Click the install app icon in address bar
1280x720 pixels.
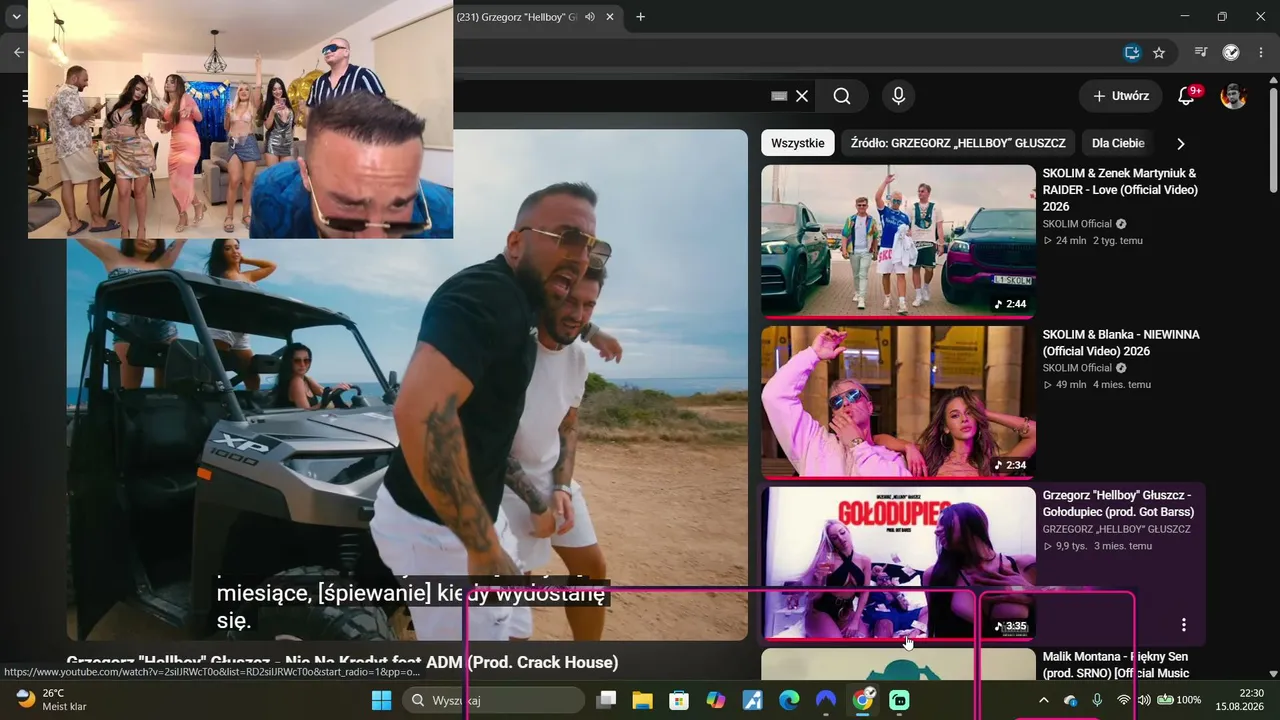[x=1132, y=53]
